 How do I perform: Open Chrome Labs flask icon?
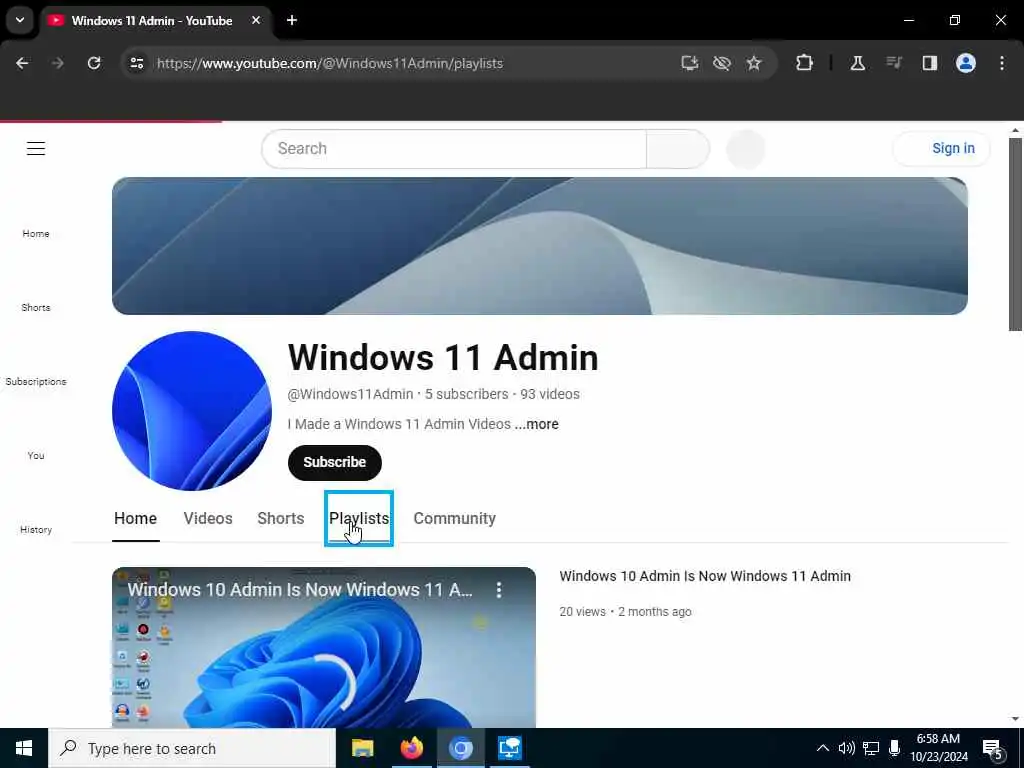click(x=857, y=63)
